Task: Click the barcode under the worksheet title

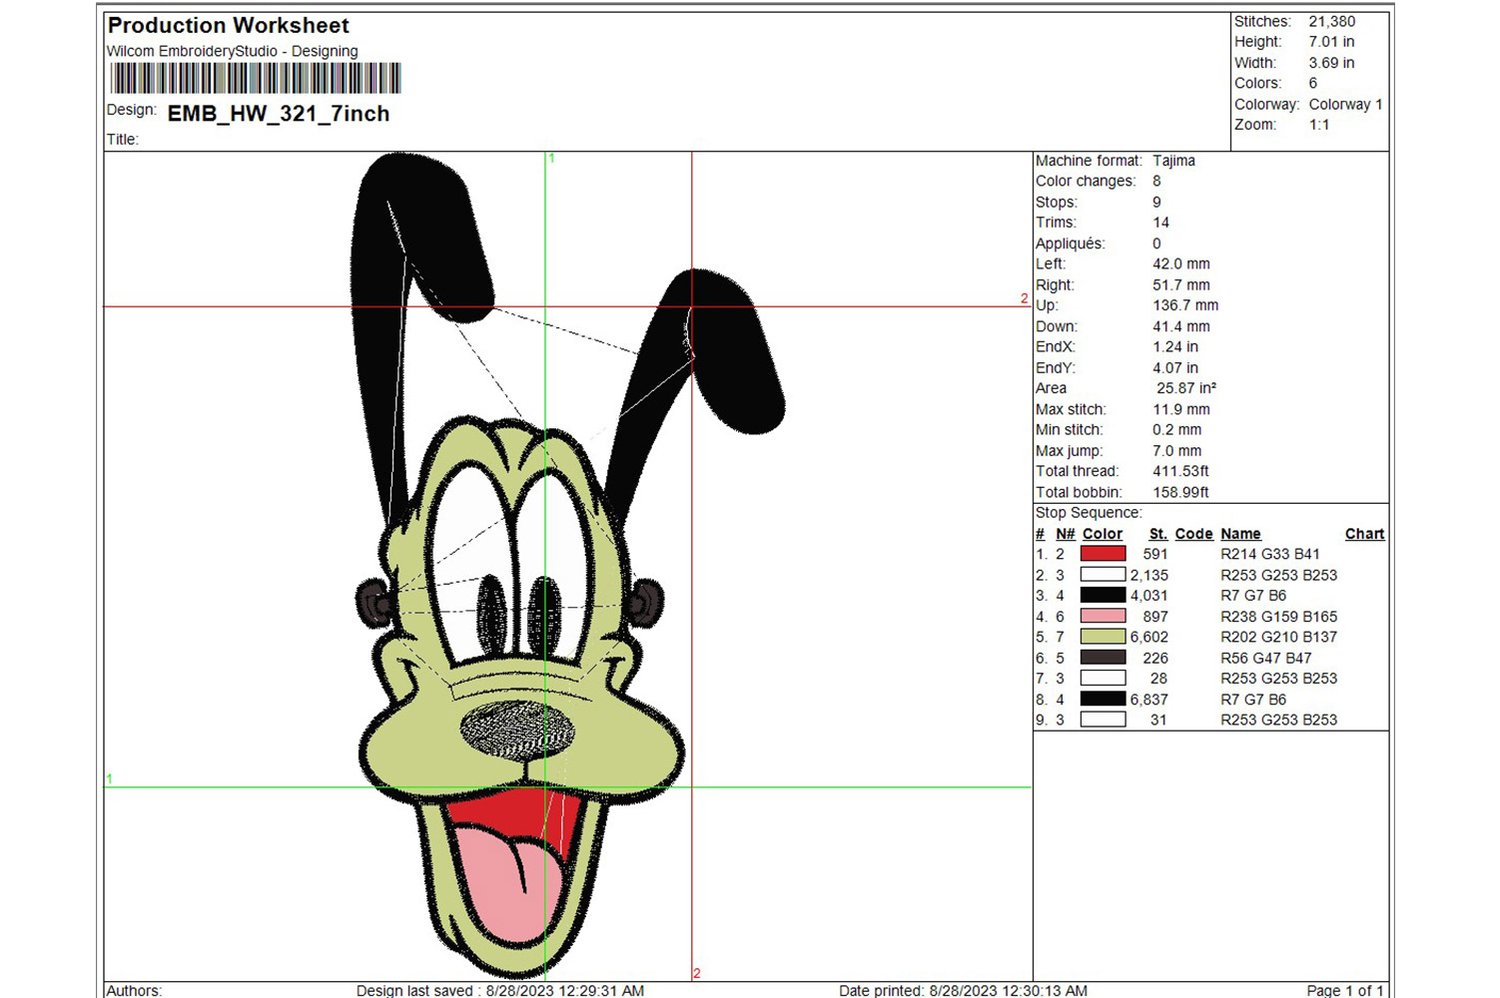Action: pyautogui.click(x=255, y=78)
